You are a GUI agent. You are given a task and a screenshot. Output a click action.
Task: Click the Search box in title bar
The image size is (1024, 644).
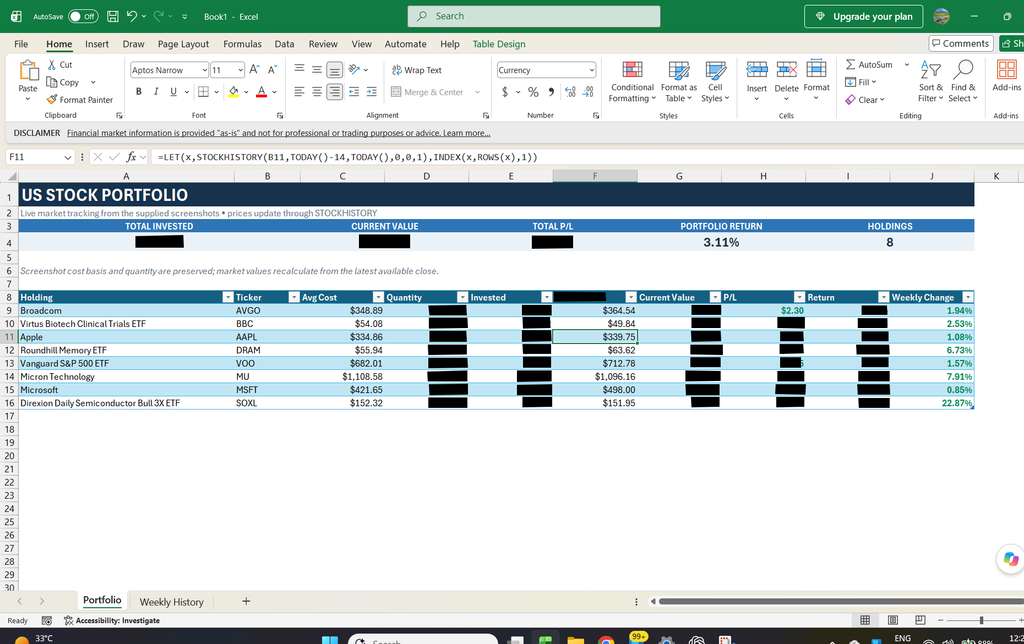tap(534, 16)
